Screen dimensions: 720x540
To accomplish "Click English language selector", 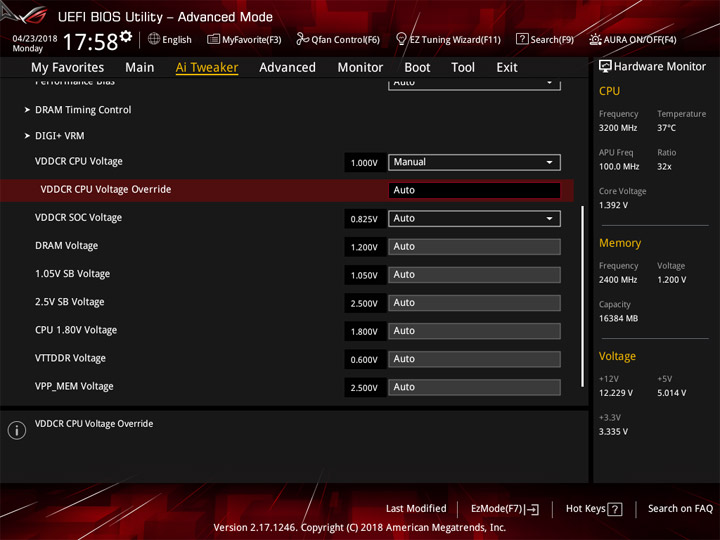I will point(177,39).
